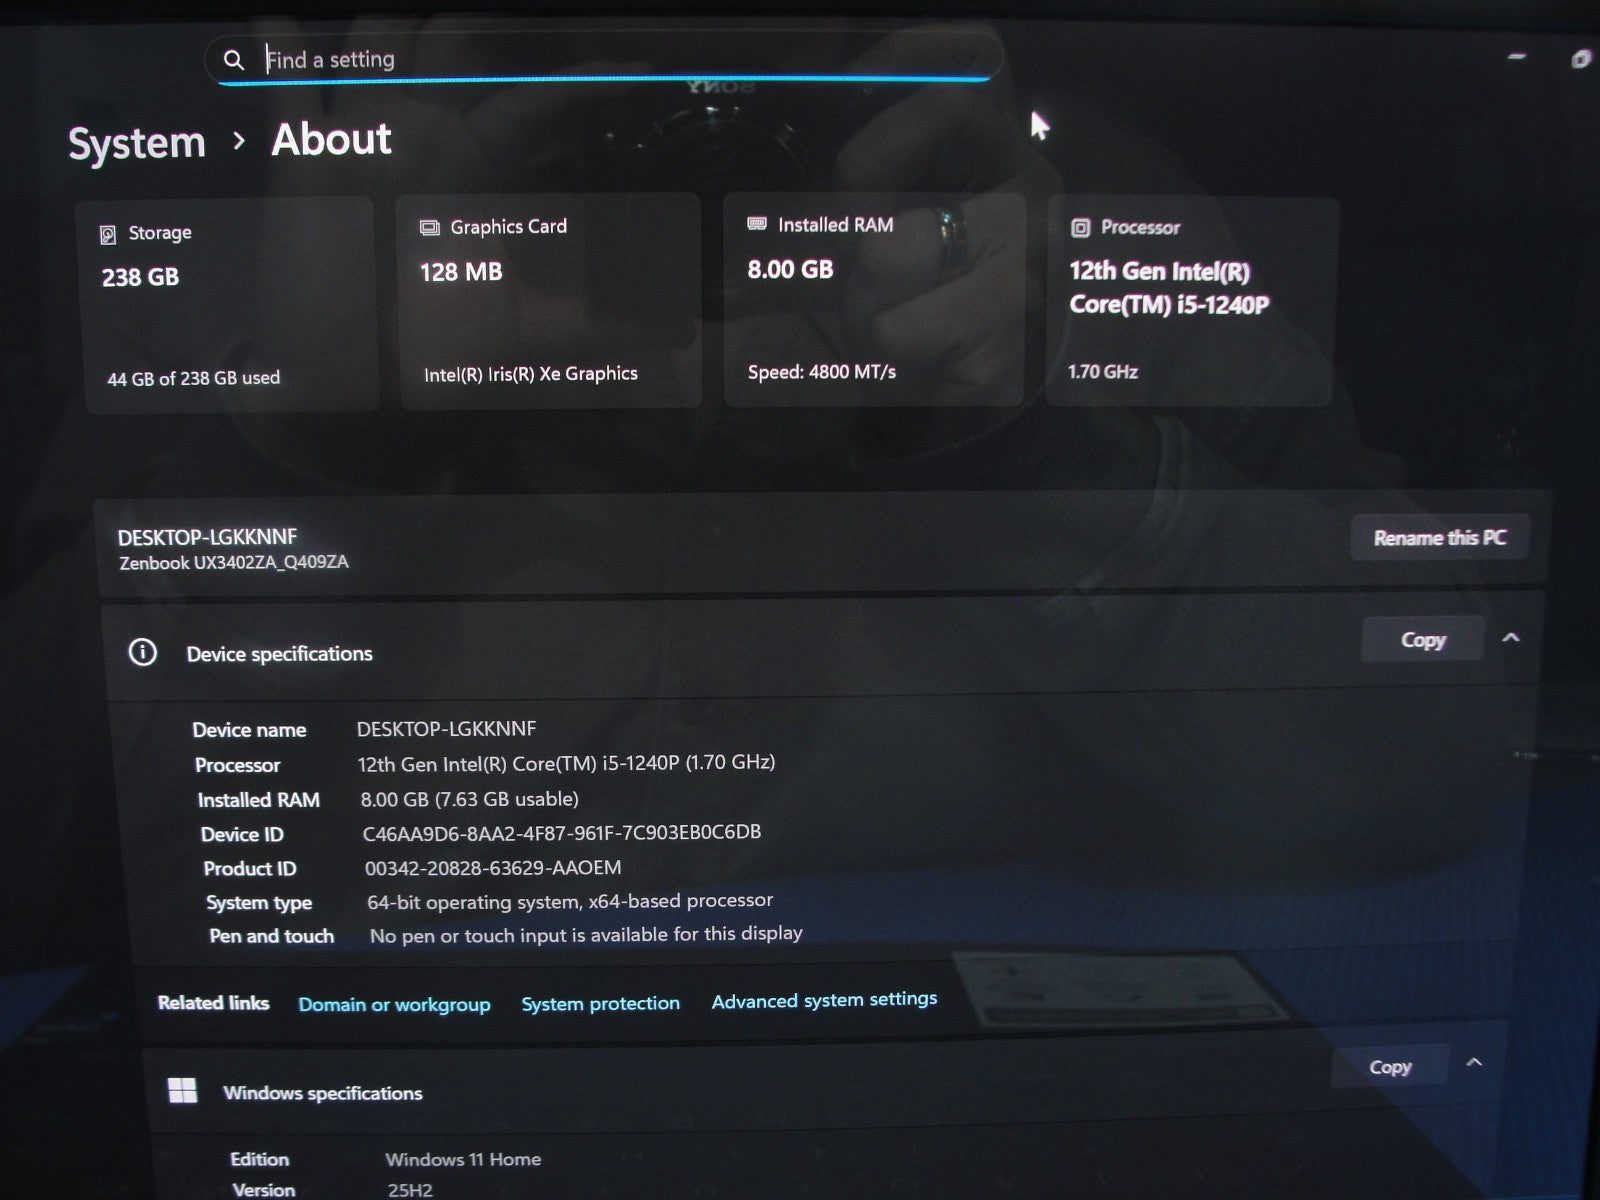Select the About breadcrumb title
This screenshot has height=1200, width=1600.
(x=331, y=140)
